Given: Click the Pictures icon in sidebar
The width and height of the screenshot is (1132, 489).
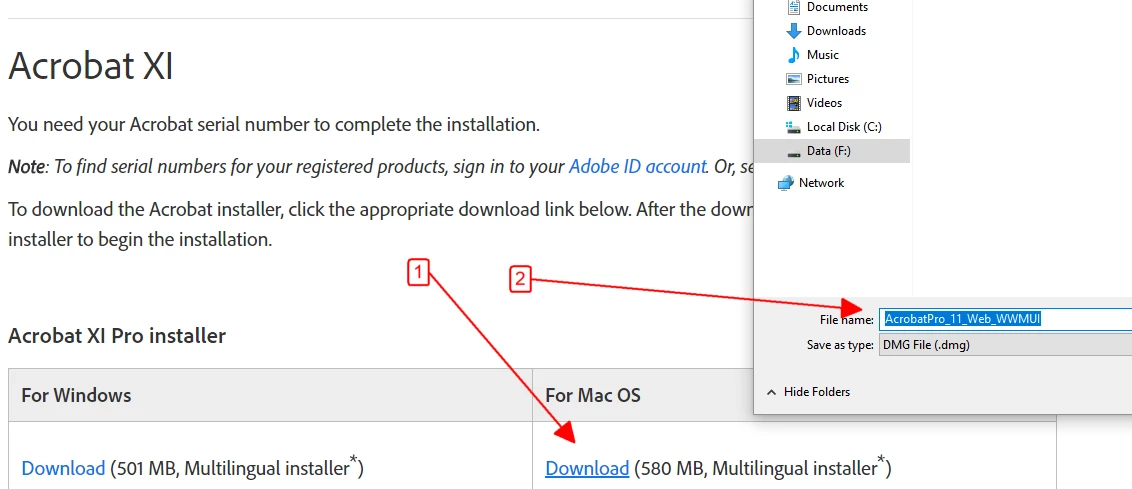Looking at the screenshot, I should coord(794,79).
